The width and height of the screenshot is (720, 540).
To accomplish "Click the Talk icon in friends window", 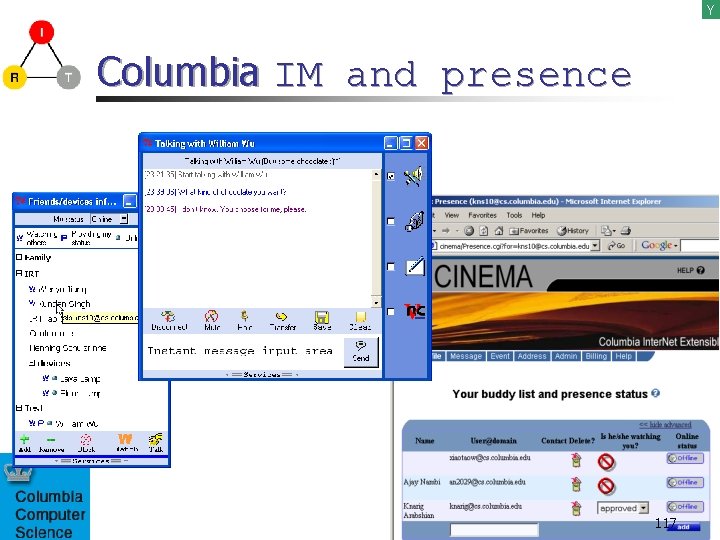I will click(x=155, y=439).
